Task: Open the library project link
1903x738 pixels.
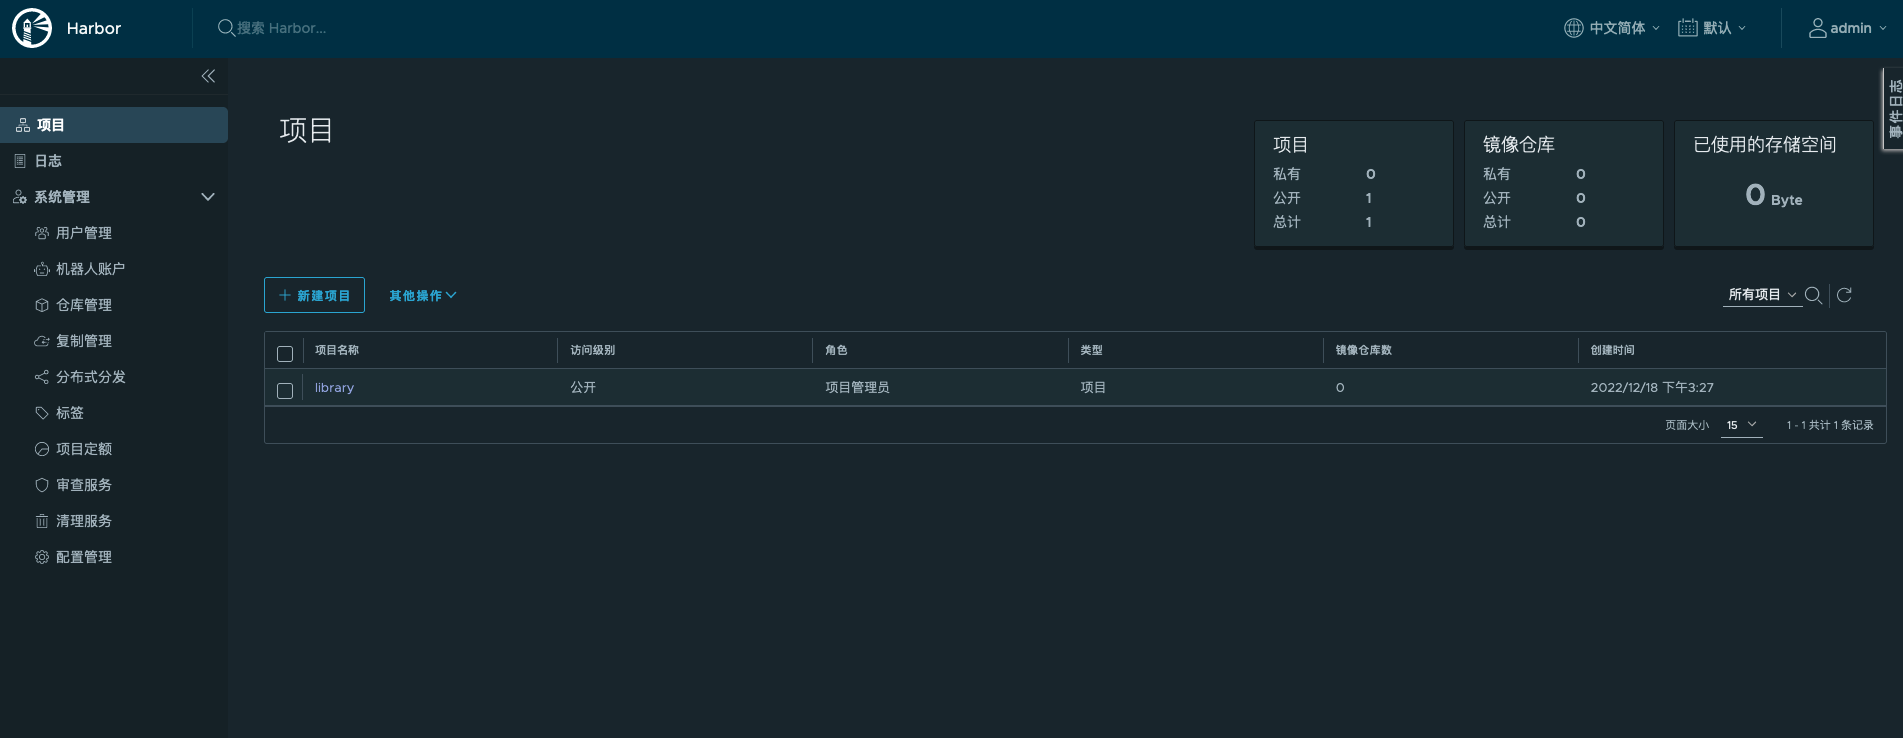Action: [x=334, y=388]
